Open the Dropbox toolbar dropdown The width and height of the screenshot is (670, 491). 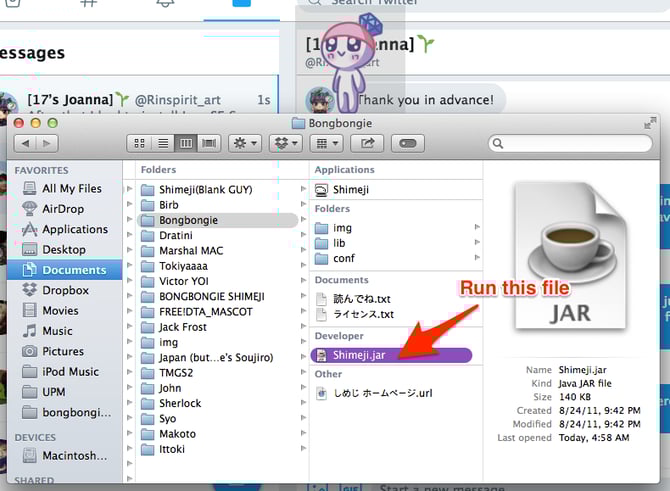coord(286,143)
